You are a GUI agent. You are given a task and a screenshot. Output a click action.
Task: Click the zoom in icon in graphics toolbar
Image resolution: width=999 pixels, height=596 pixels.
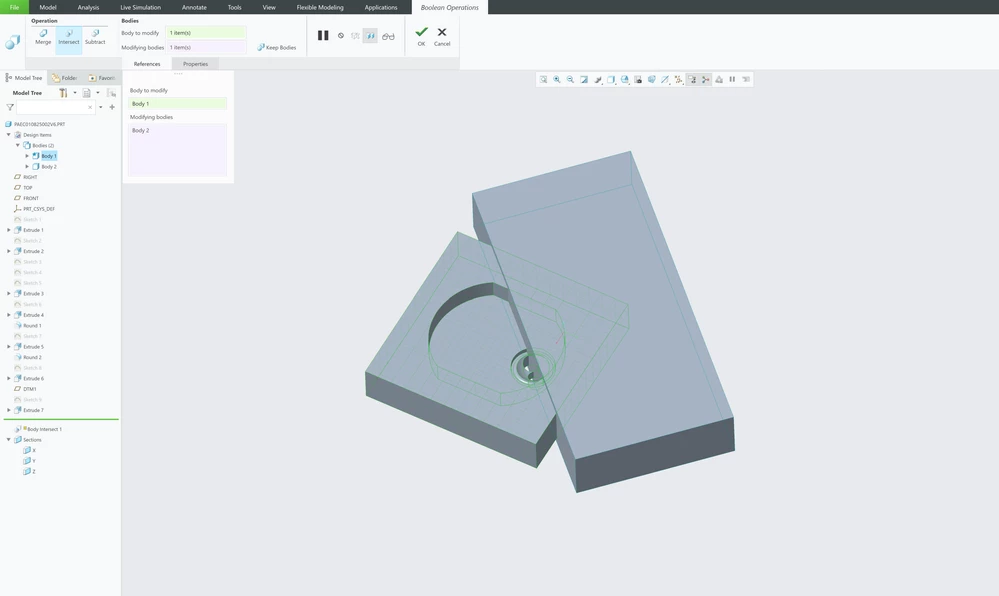tap(557, 80)
